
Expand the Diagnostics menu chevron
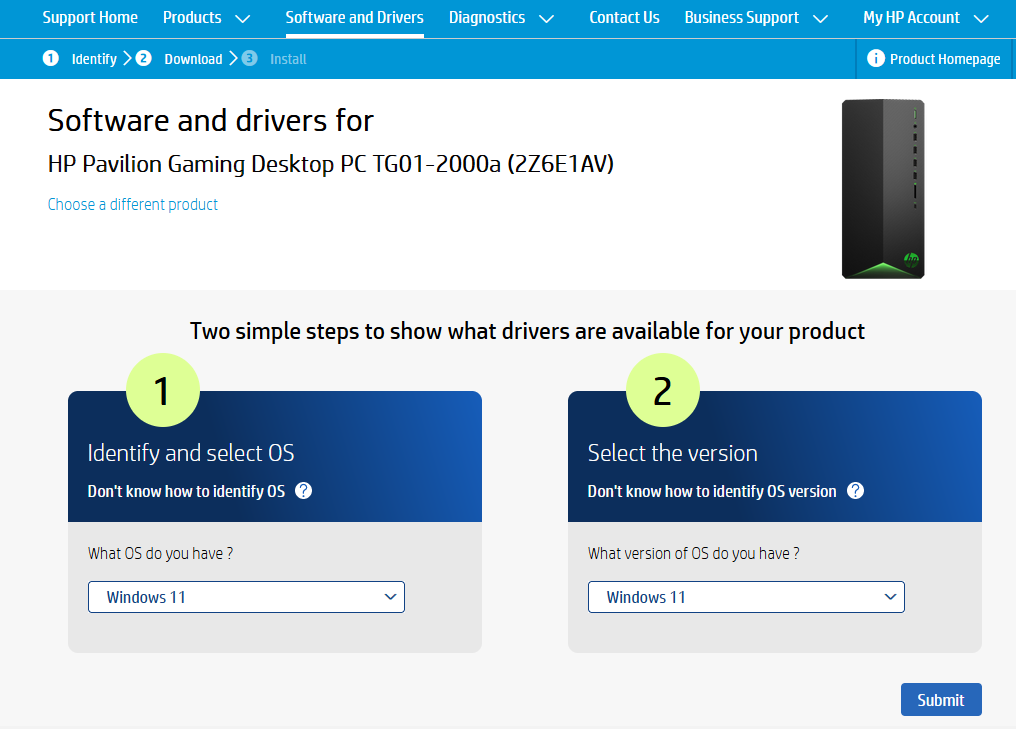click(x=546, y=18)
